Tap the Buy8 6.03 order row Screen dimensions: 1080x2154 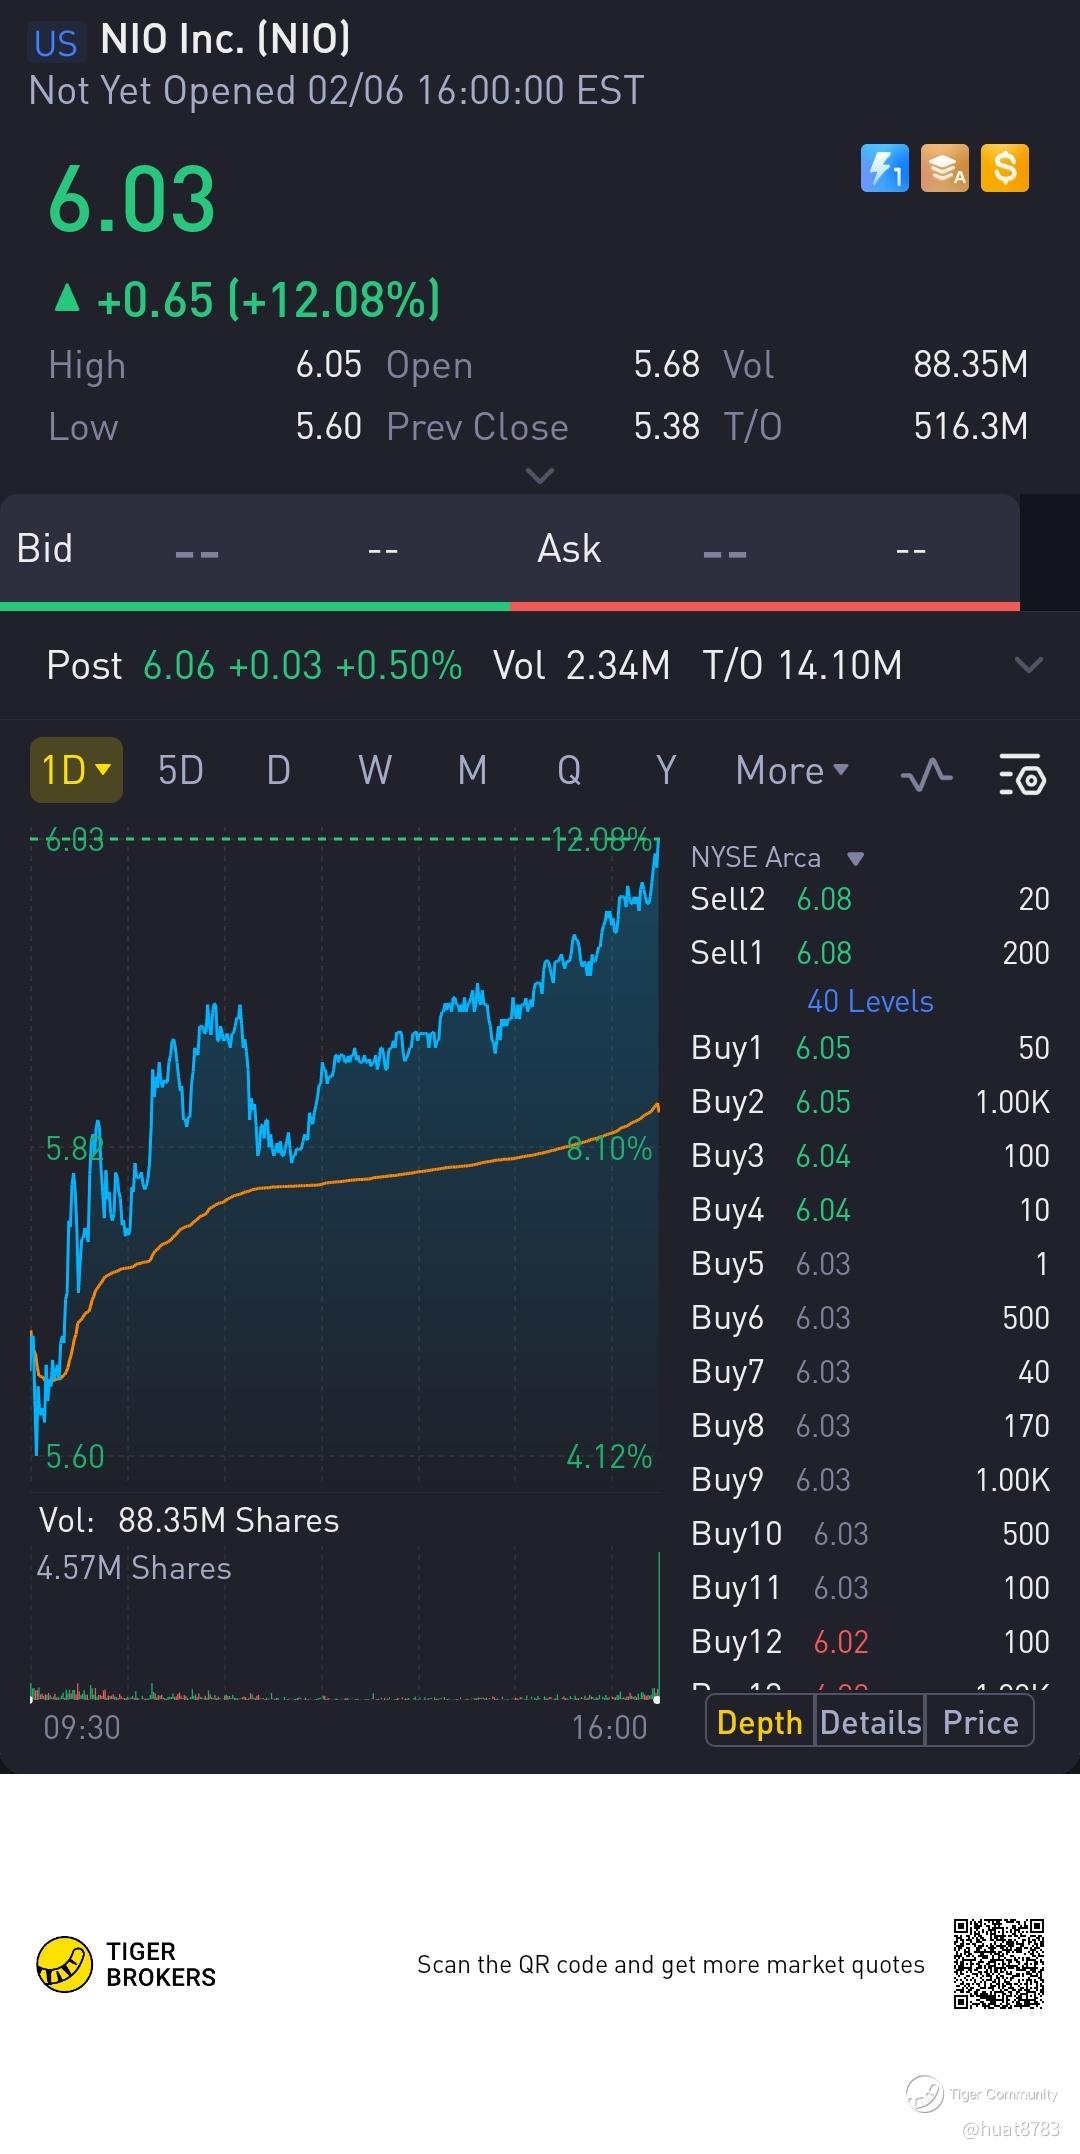point(870,1425)
